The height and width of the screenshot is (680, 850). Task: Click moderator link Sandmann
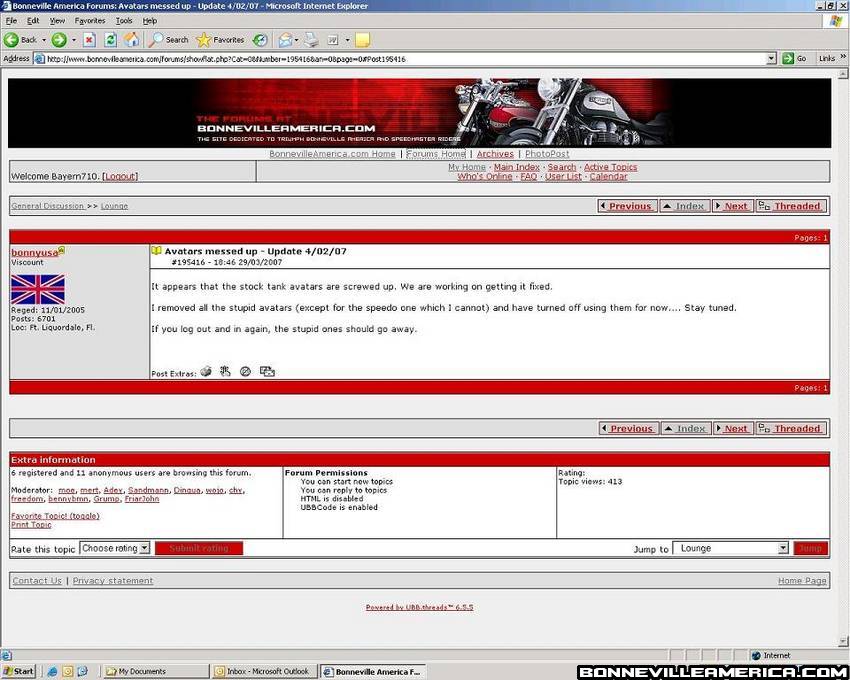click(x=148, y=490)
